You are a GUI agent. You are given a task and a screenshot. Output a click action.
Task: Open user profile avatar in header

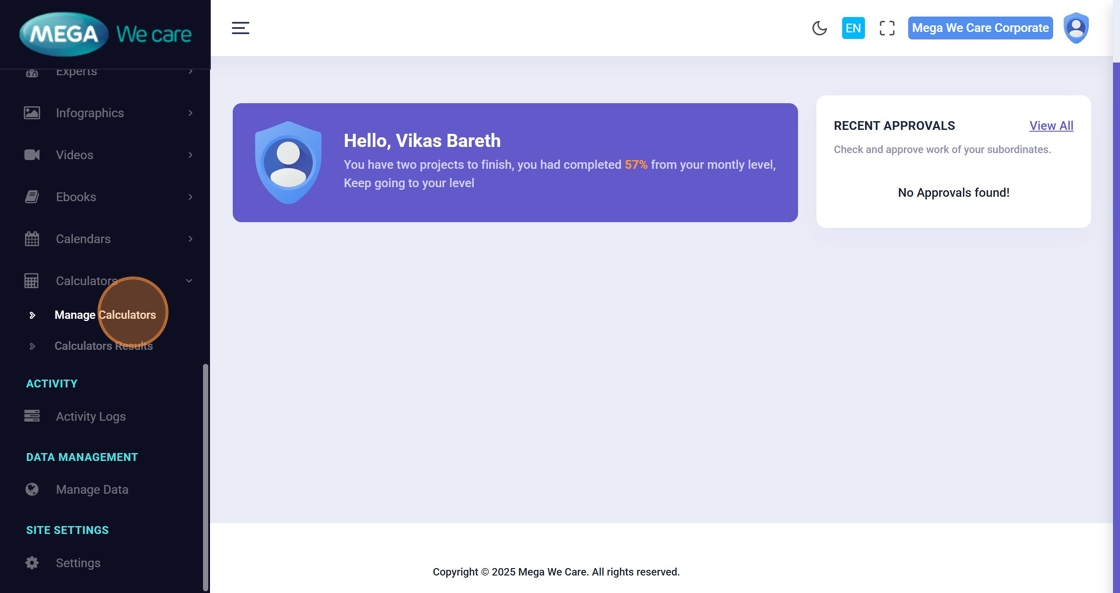(x=1076, y=28)
